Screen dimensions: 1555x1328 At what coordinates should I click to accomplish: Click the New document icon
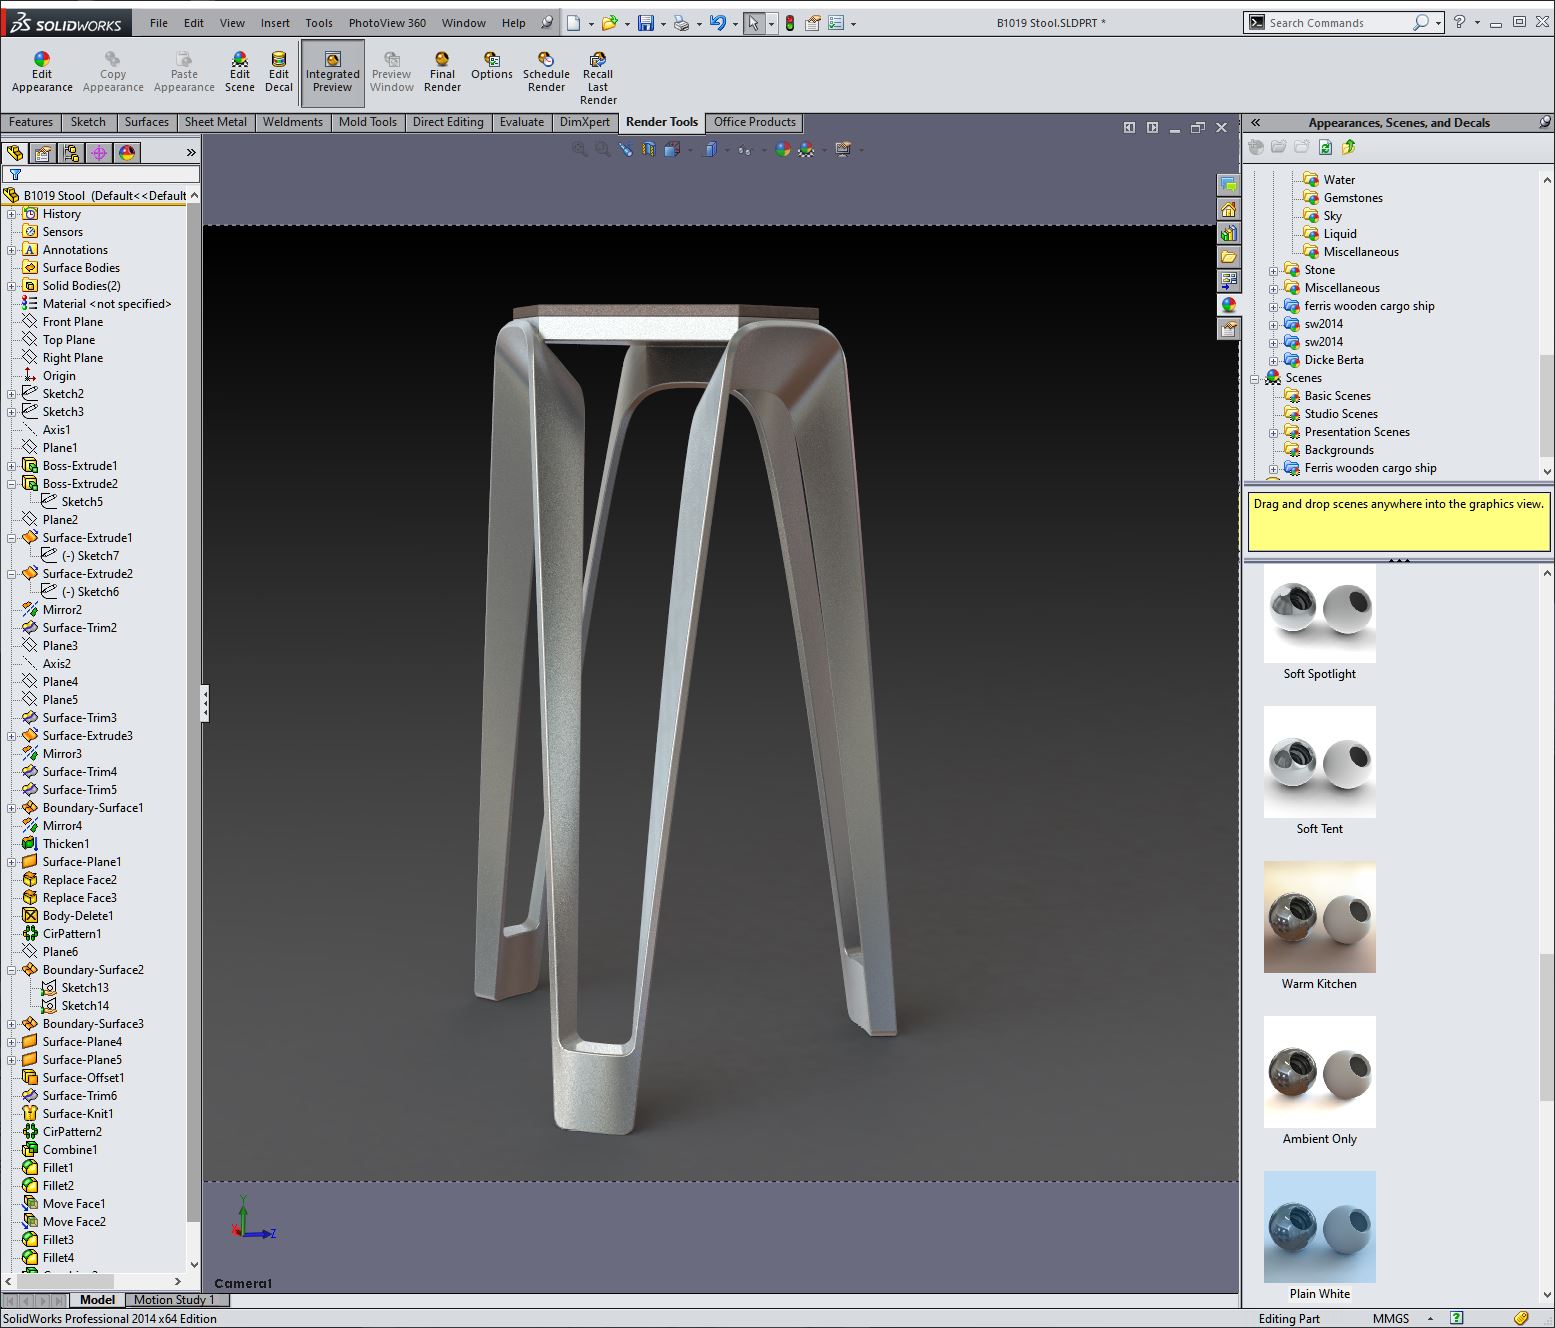click(x=574, y=23)
